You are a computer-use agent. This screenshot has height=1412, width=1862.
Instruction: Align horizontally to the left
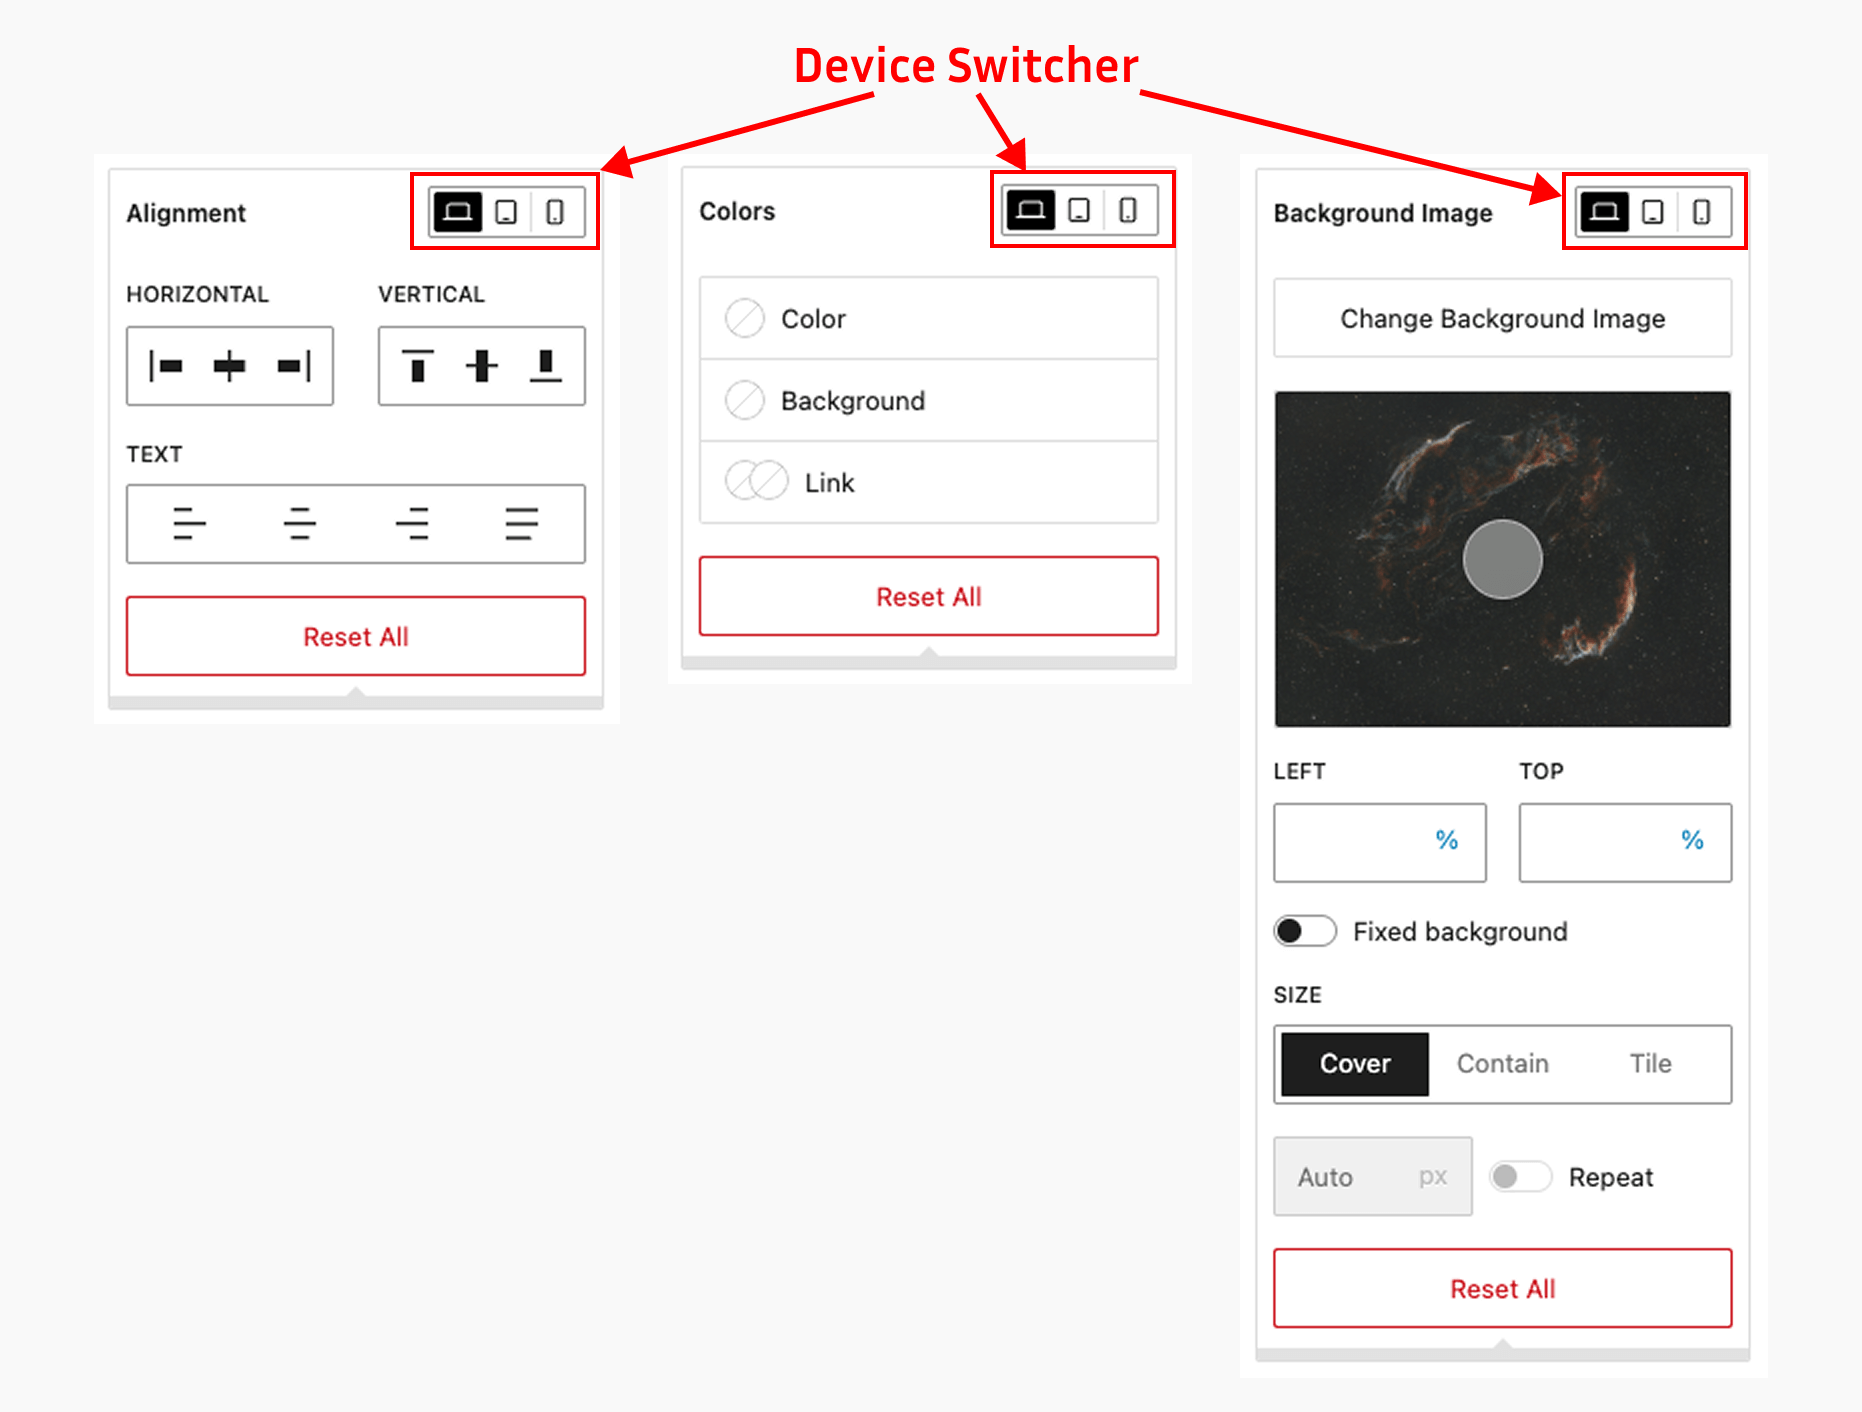[166, 366]
